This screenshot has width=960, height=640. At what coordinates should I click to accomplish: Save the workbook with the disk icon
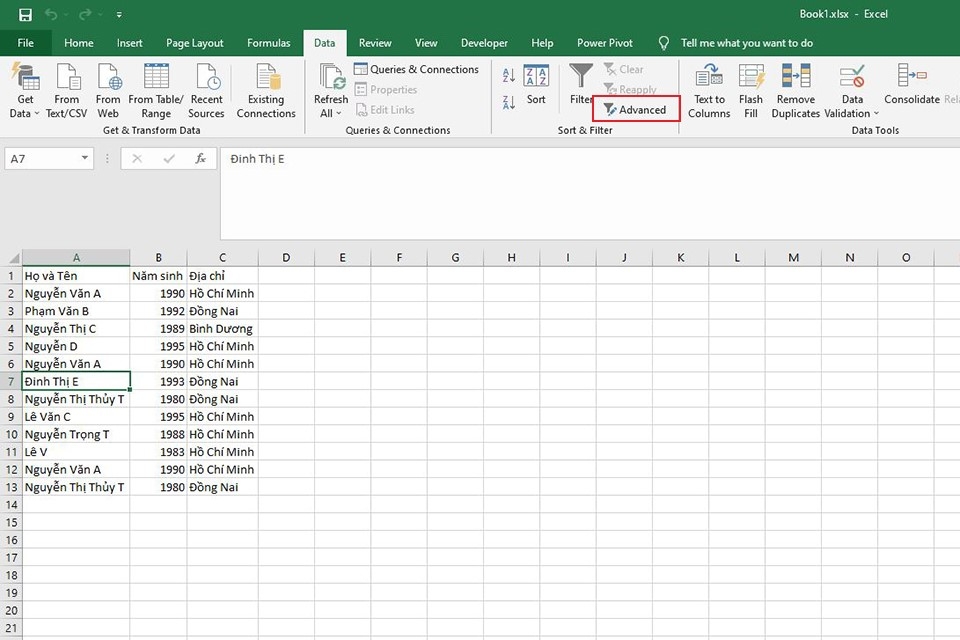tap(25, 15)
